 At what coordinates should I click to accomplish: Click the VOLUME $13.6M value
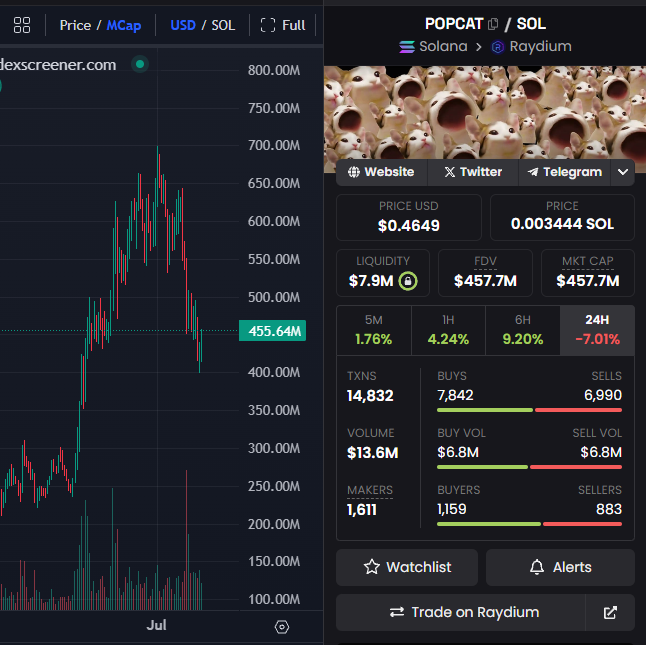click(373, 453)
